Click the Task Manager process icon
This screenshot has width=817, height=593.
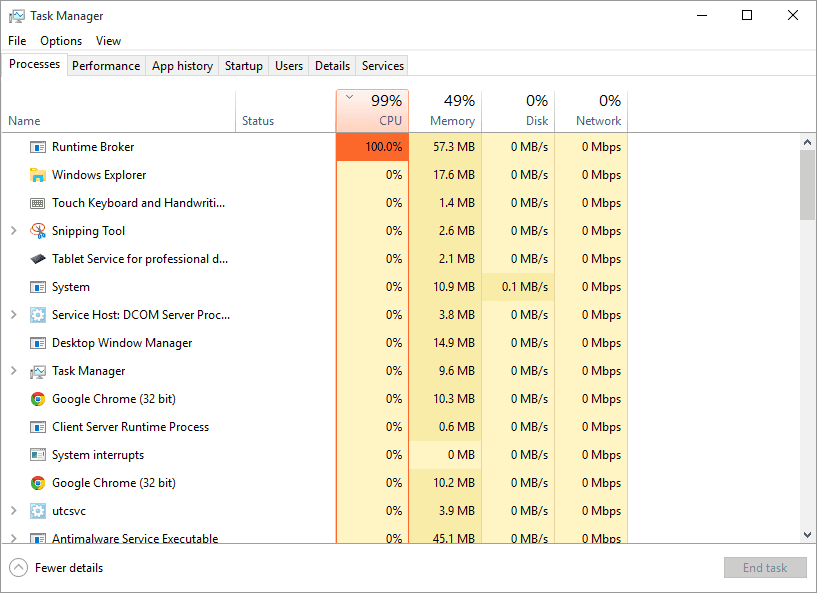[38, 370]
